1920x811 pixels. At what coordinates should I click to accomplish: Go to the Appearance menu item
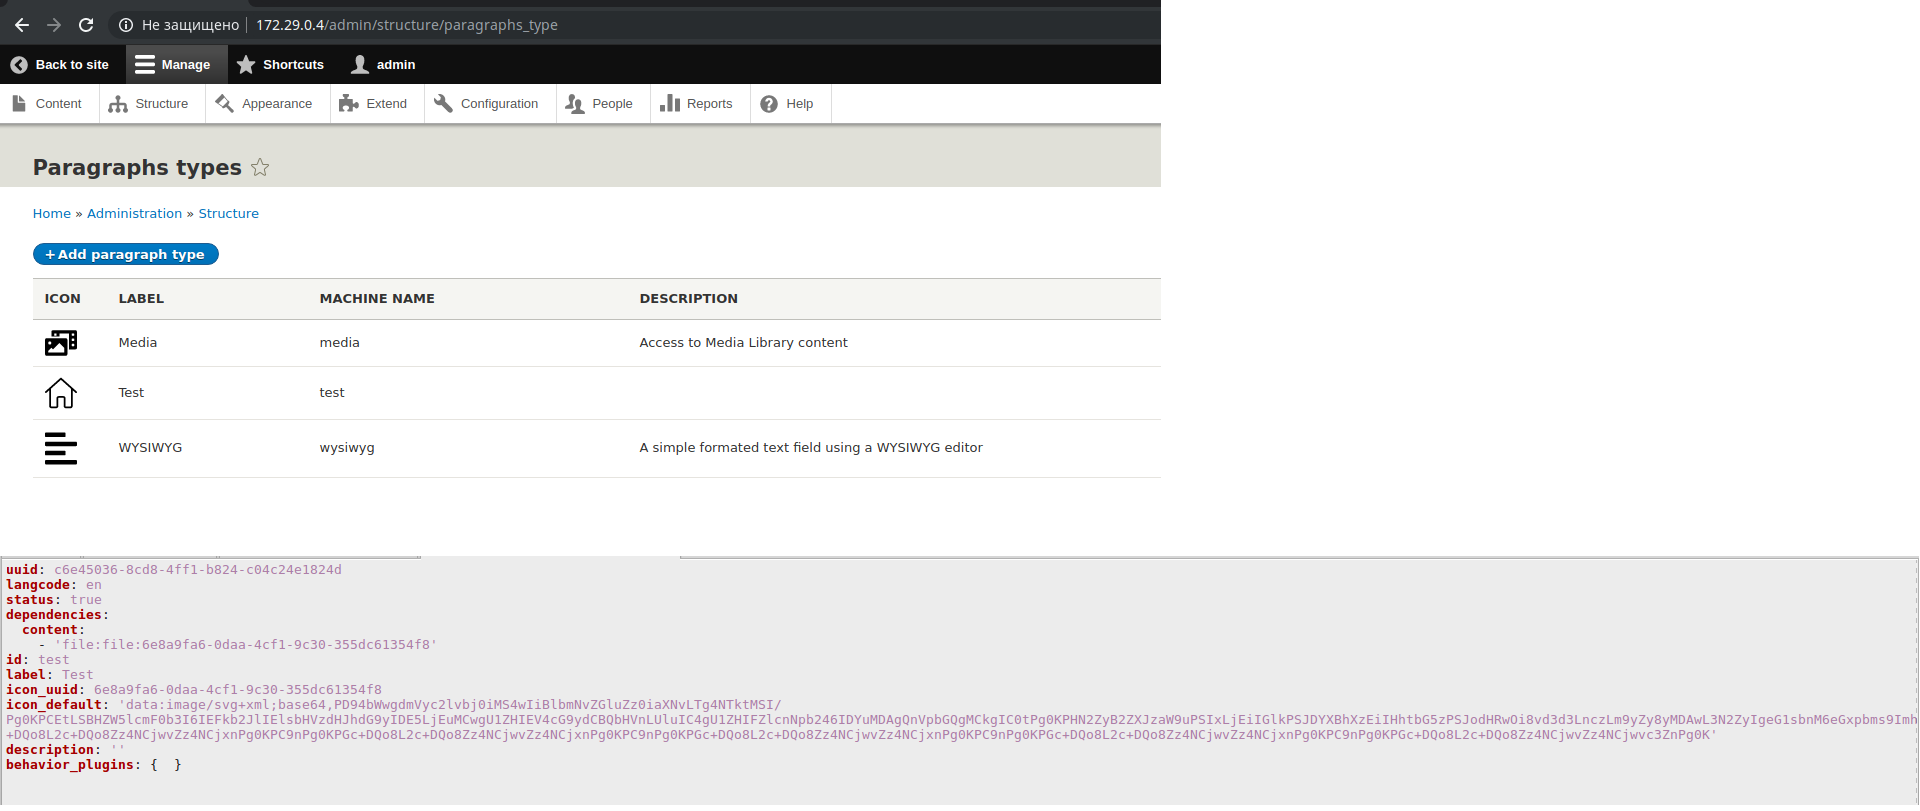265,104
